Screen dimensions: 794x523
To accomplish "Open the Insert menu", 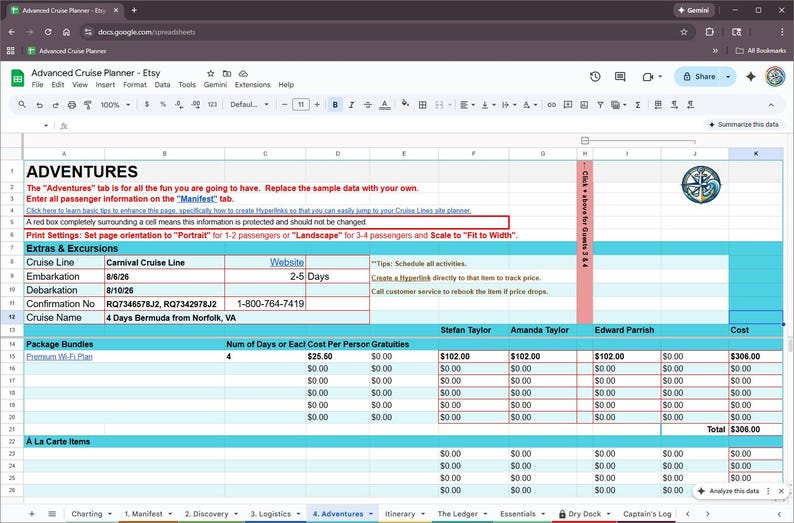I will click(x=105, y=85).
